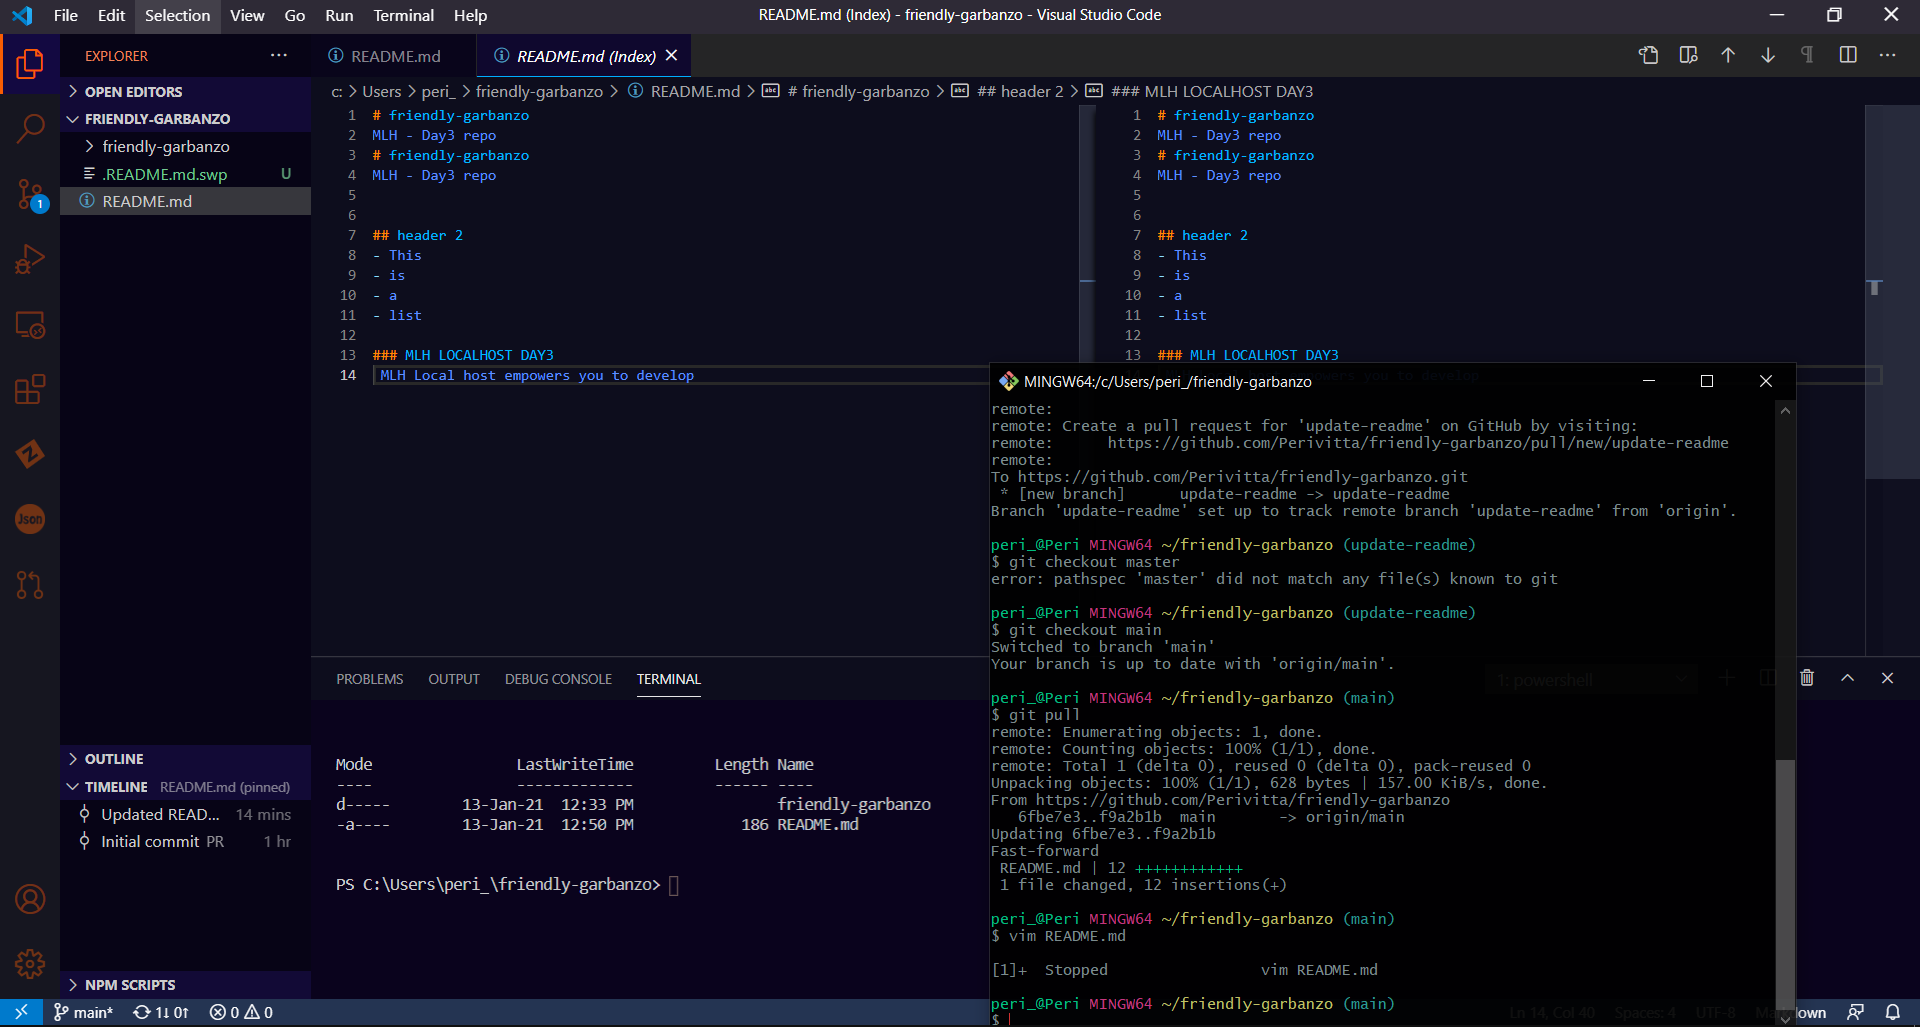
Task: Toggle split editor layout icon
Action: pos(1848,56)
